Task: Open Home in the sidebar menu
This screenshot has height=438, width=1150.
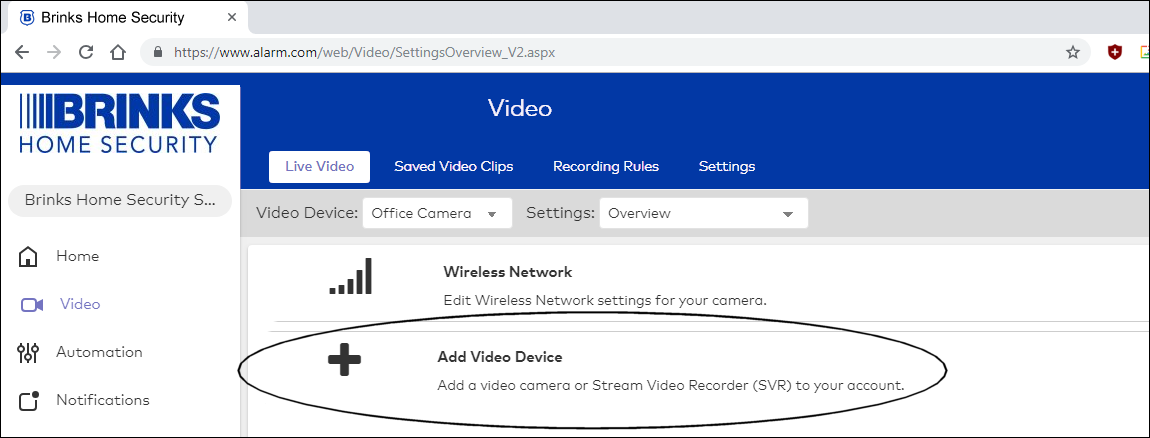Action: [78, 256]
